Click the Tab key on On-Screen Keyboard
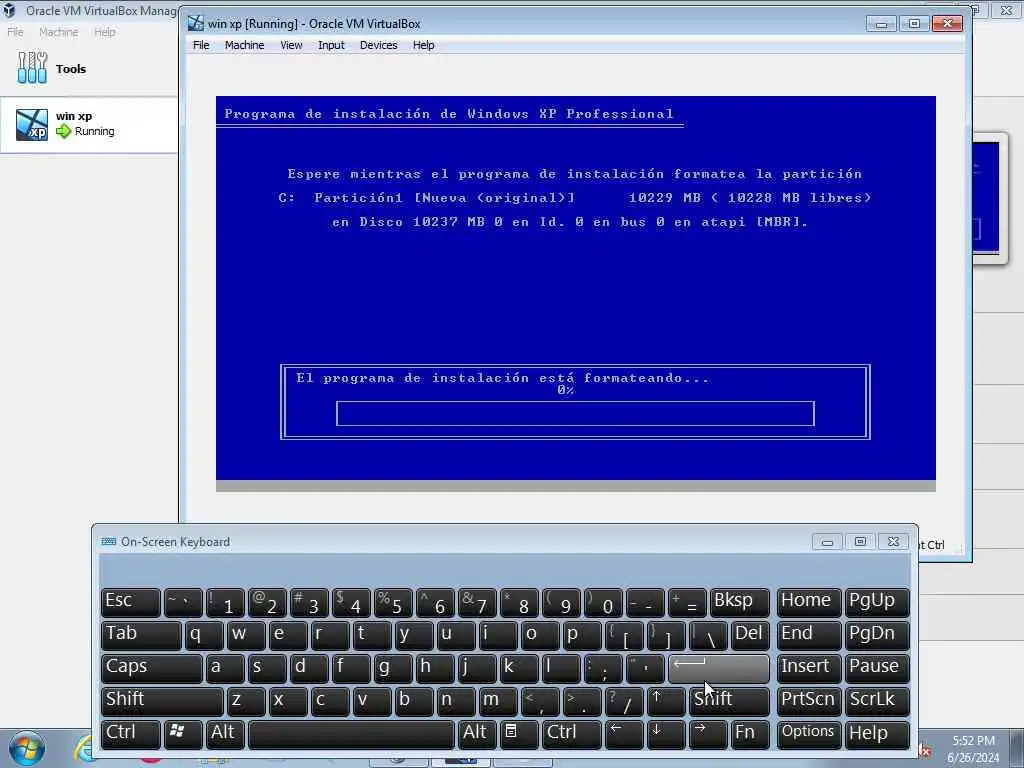 (x=141, y=635)
